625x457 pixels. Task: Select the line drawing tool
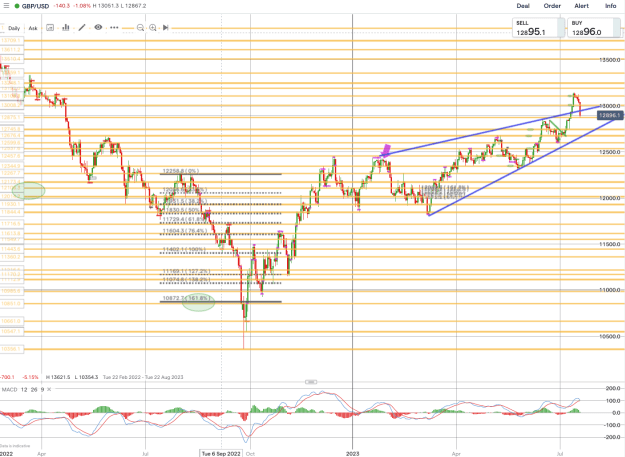82,27
